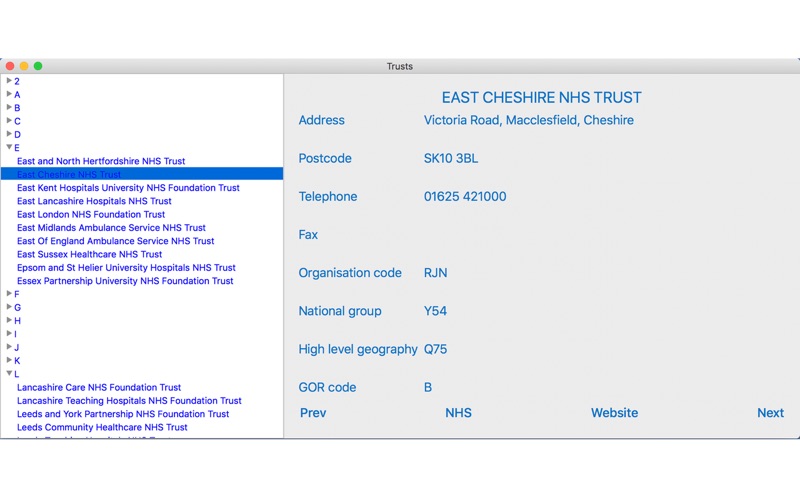The width and height of the screenshot is (800, 500).
Task: Click the national group value Y54
Action: [x=435, y=311]
